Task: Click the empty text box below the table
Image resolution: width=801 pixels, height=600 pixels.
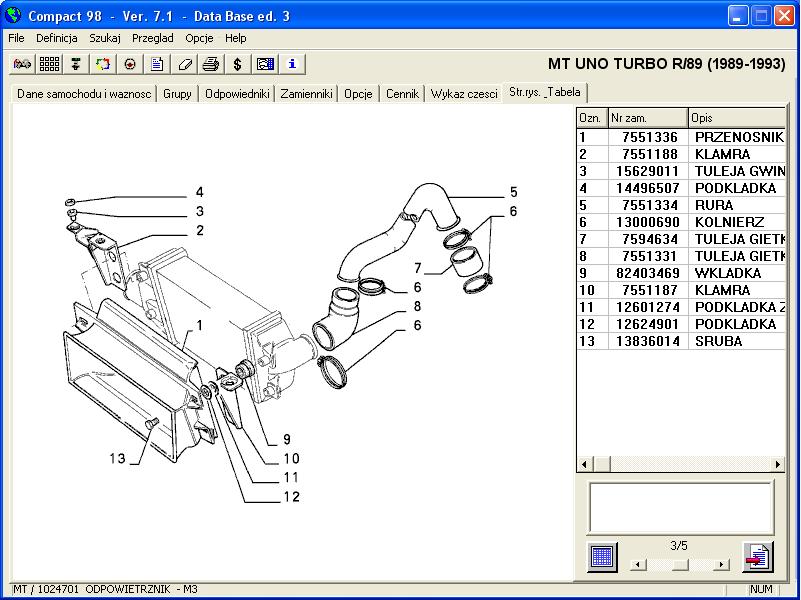Action: coord(680,507)
